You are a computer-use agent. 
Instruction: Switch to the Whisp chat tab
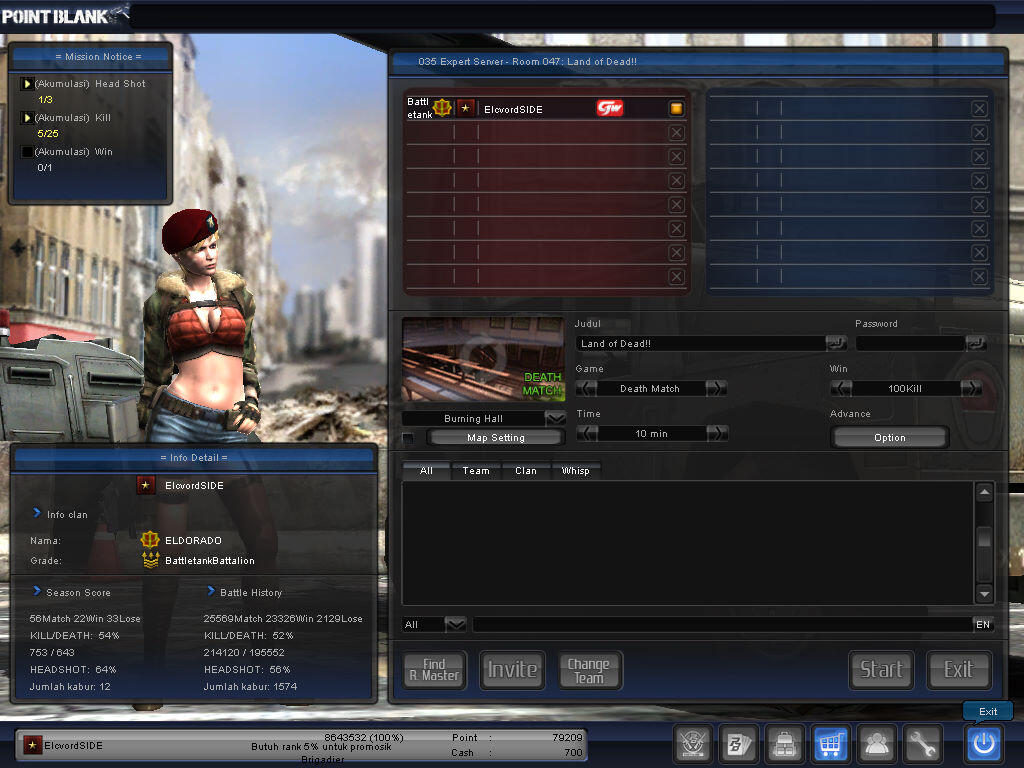(575, 470)
